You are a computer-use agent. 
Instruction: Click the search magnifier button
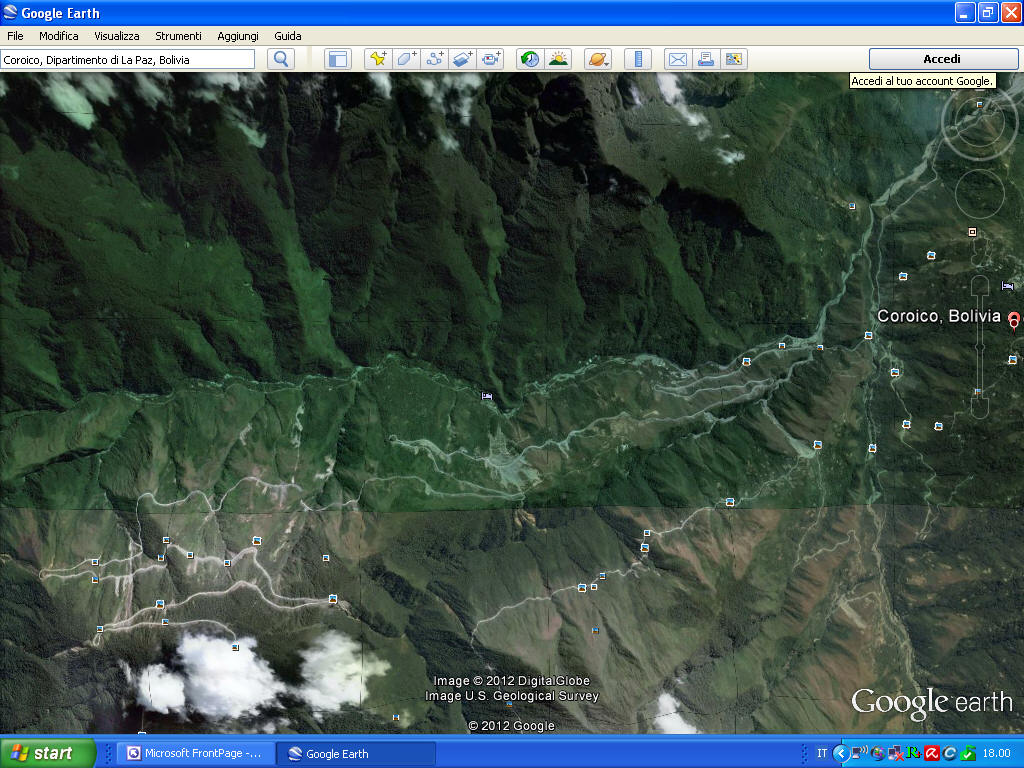tap(281, 59)
